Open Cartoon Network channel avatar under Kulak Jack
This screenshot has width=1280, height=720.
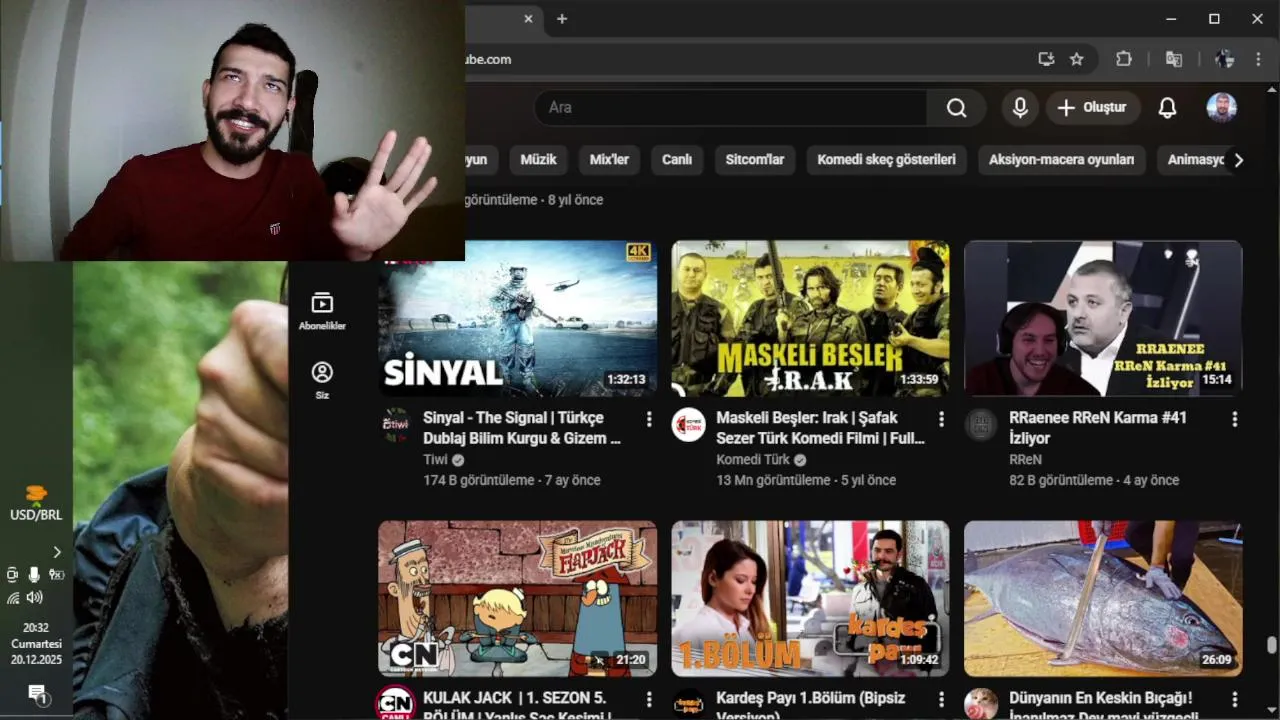pos(395,703)
